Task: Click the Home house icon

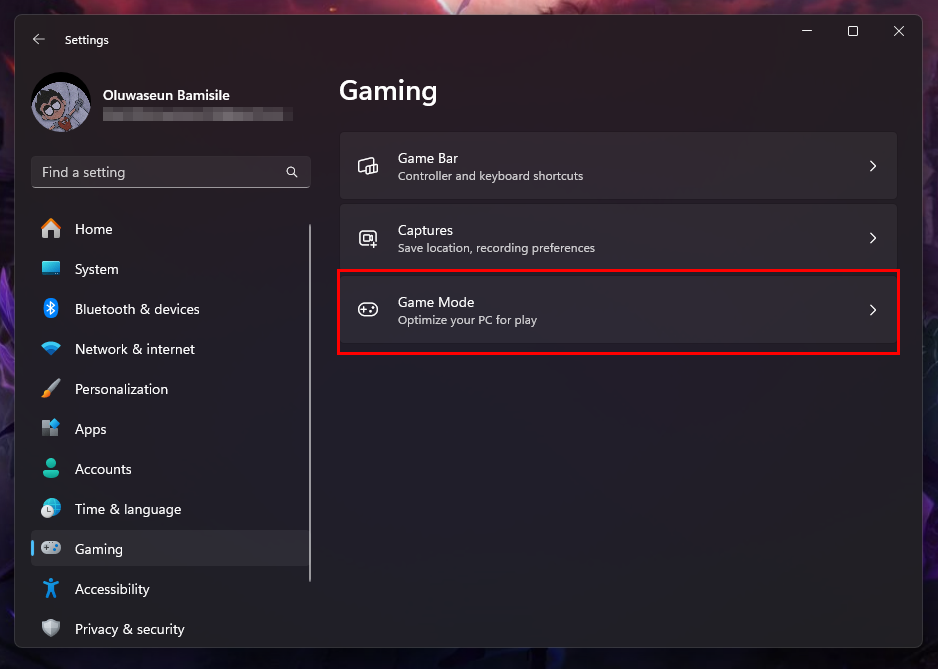Action: [51, 229]
